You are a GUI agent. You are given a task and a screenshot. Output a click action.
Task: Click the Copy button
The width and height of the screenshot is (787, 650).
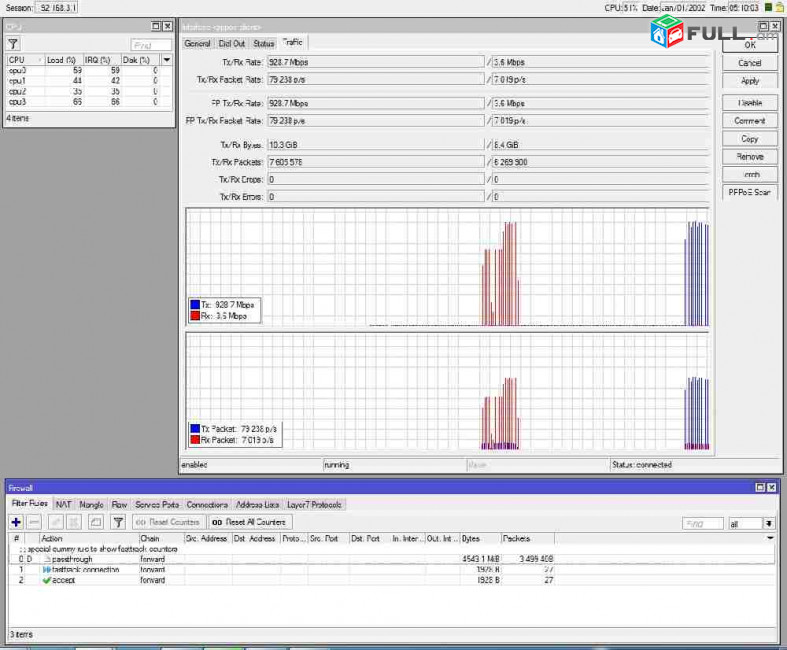tap(750, 139)
